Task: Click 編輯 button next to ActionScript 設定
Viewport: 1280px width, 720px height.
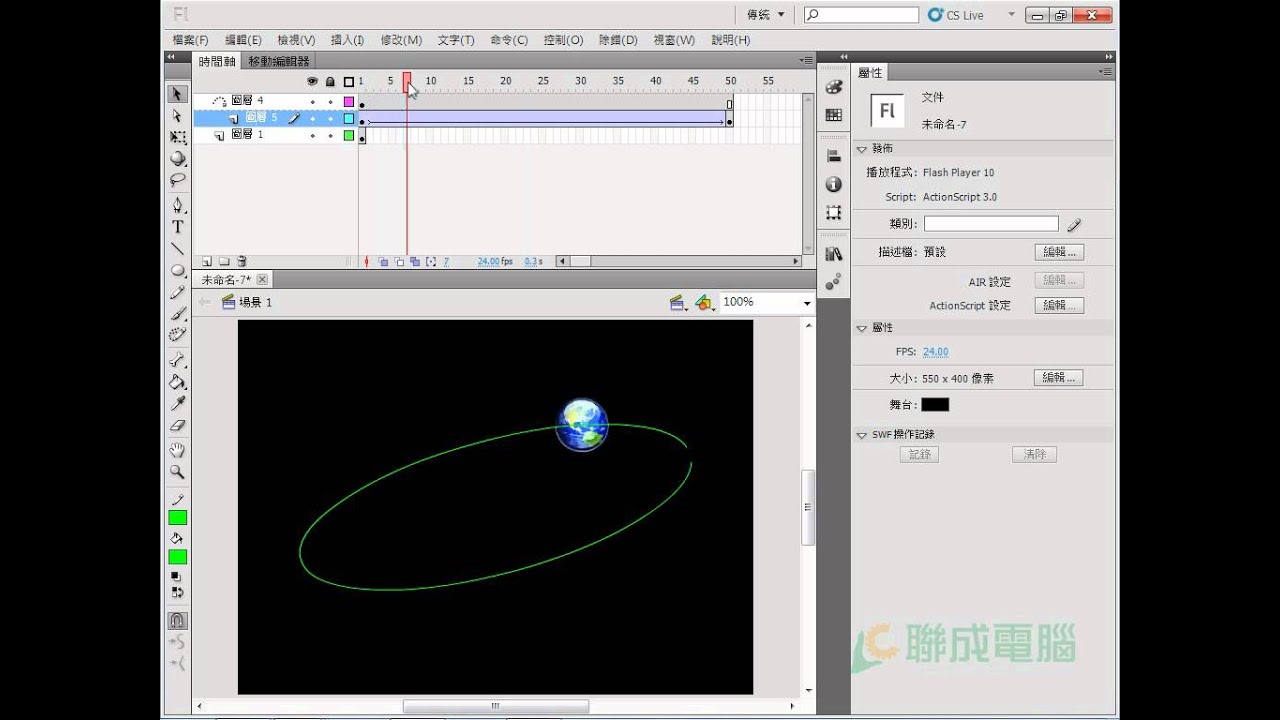Action: [1059, 305]
